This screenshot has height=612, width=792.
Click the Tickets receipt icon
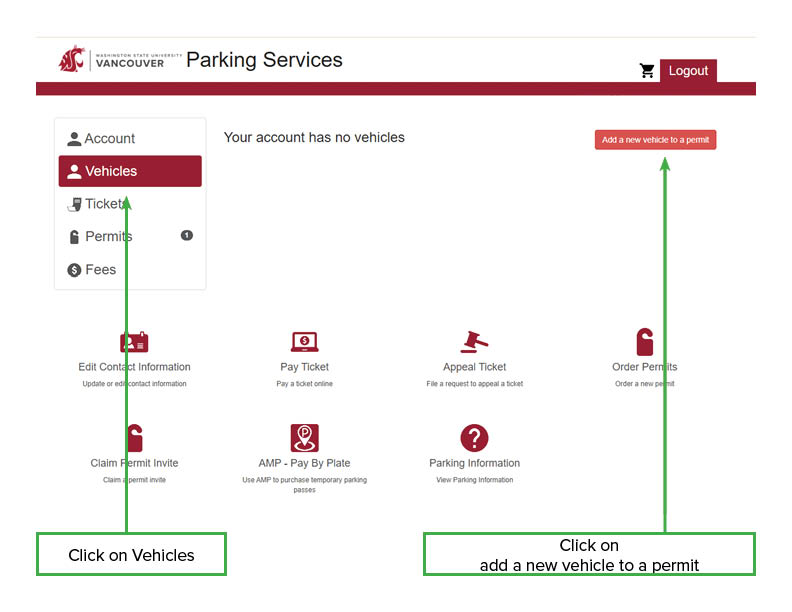point(74,205)
